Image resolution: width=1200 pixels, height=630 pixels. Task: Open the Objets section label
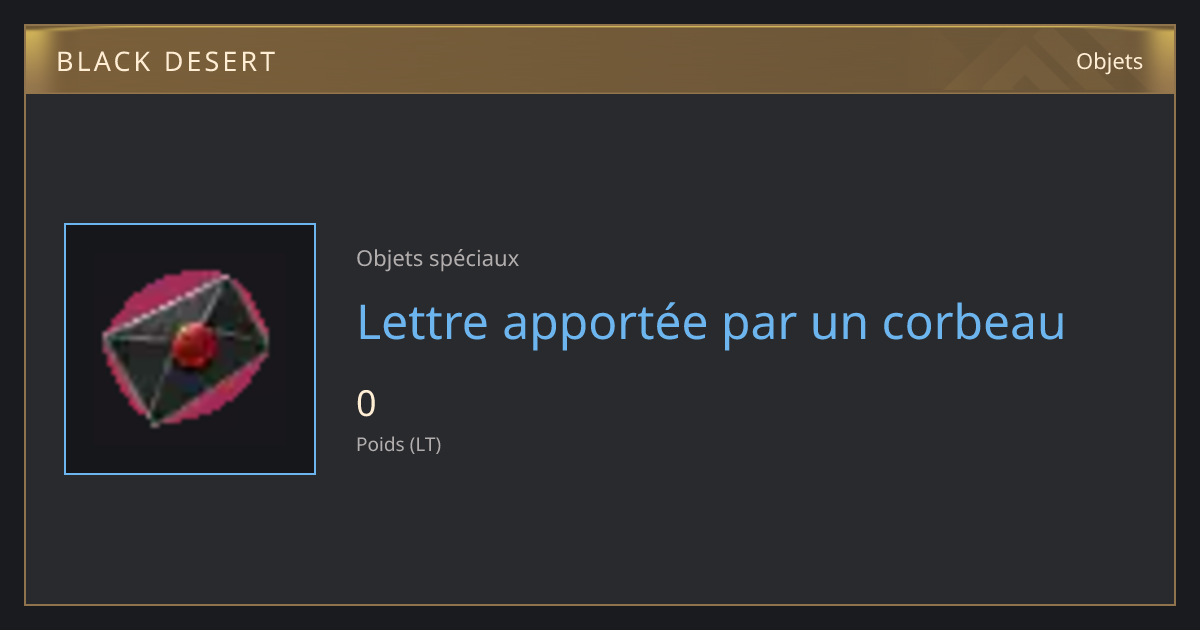coord(1109,62)
